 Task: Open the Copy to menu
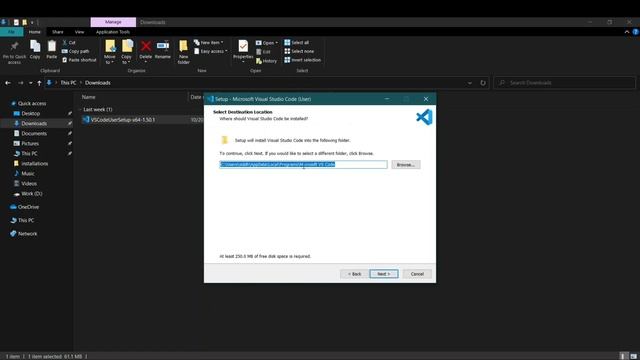pos(127,52)
